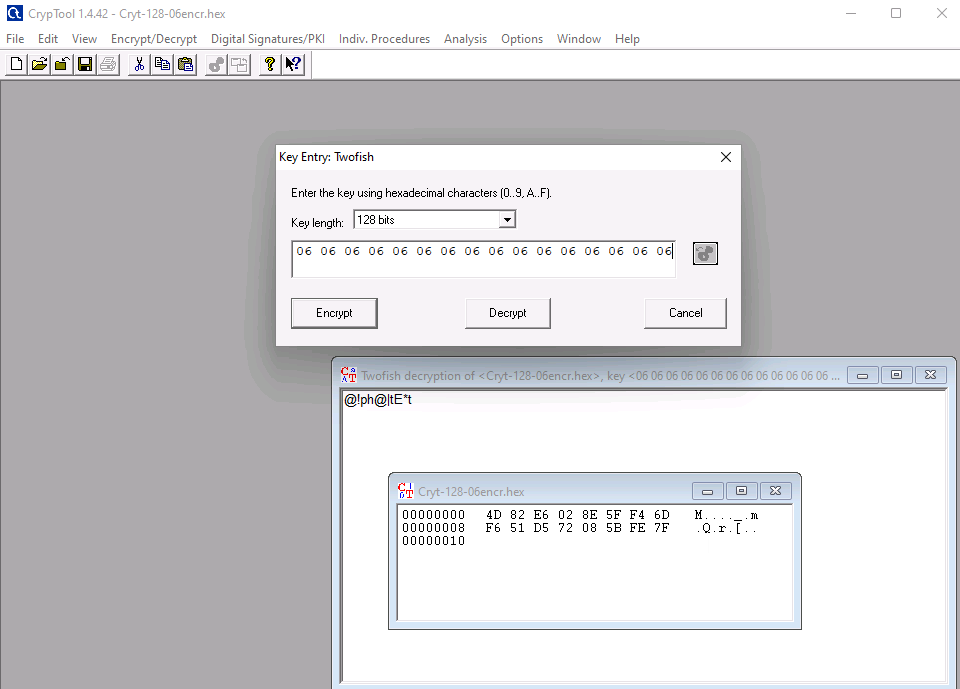Viewport: 960px width, 689px height.
Task: Expand the Key length dropdown
Action: click(x=507, y=220)
